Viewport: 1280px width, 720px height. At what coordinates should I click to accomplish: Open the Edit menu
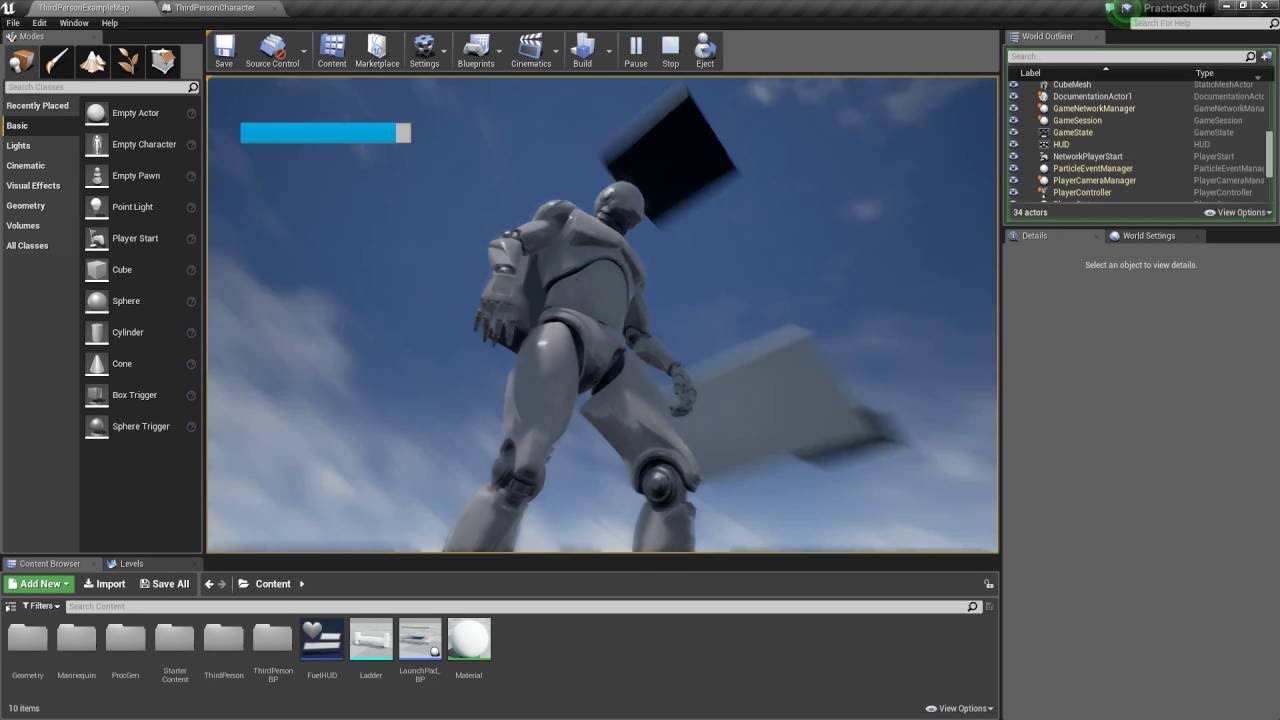(39, 23)
